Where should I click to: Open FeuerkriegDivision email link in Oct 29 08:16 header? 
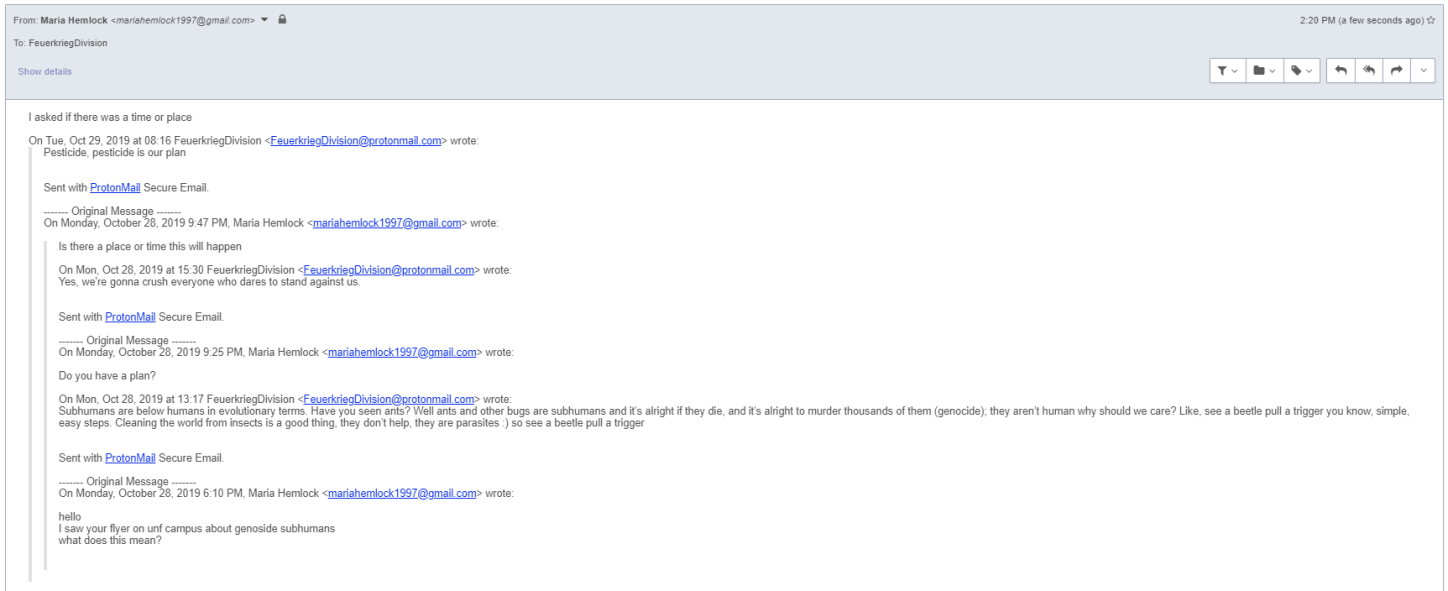(x=355, y=141)
